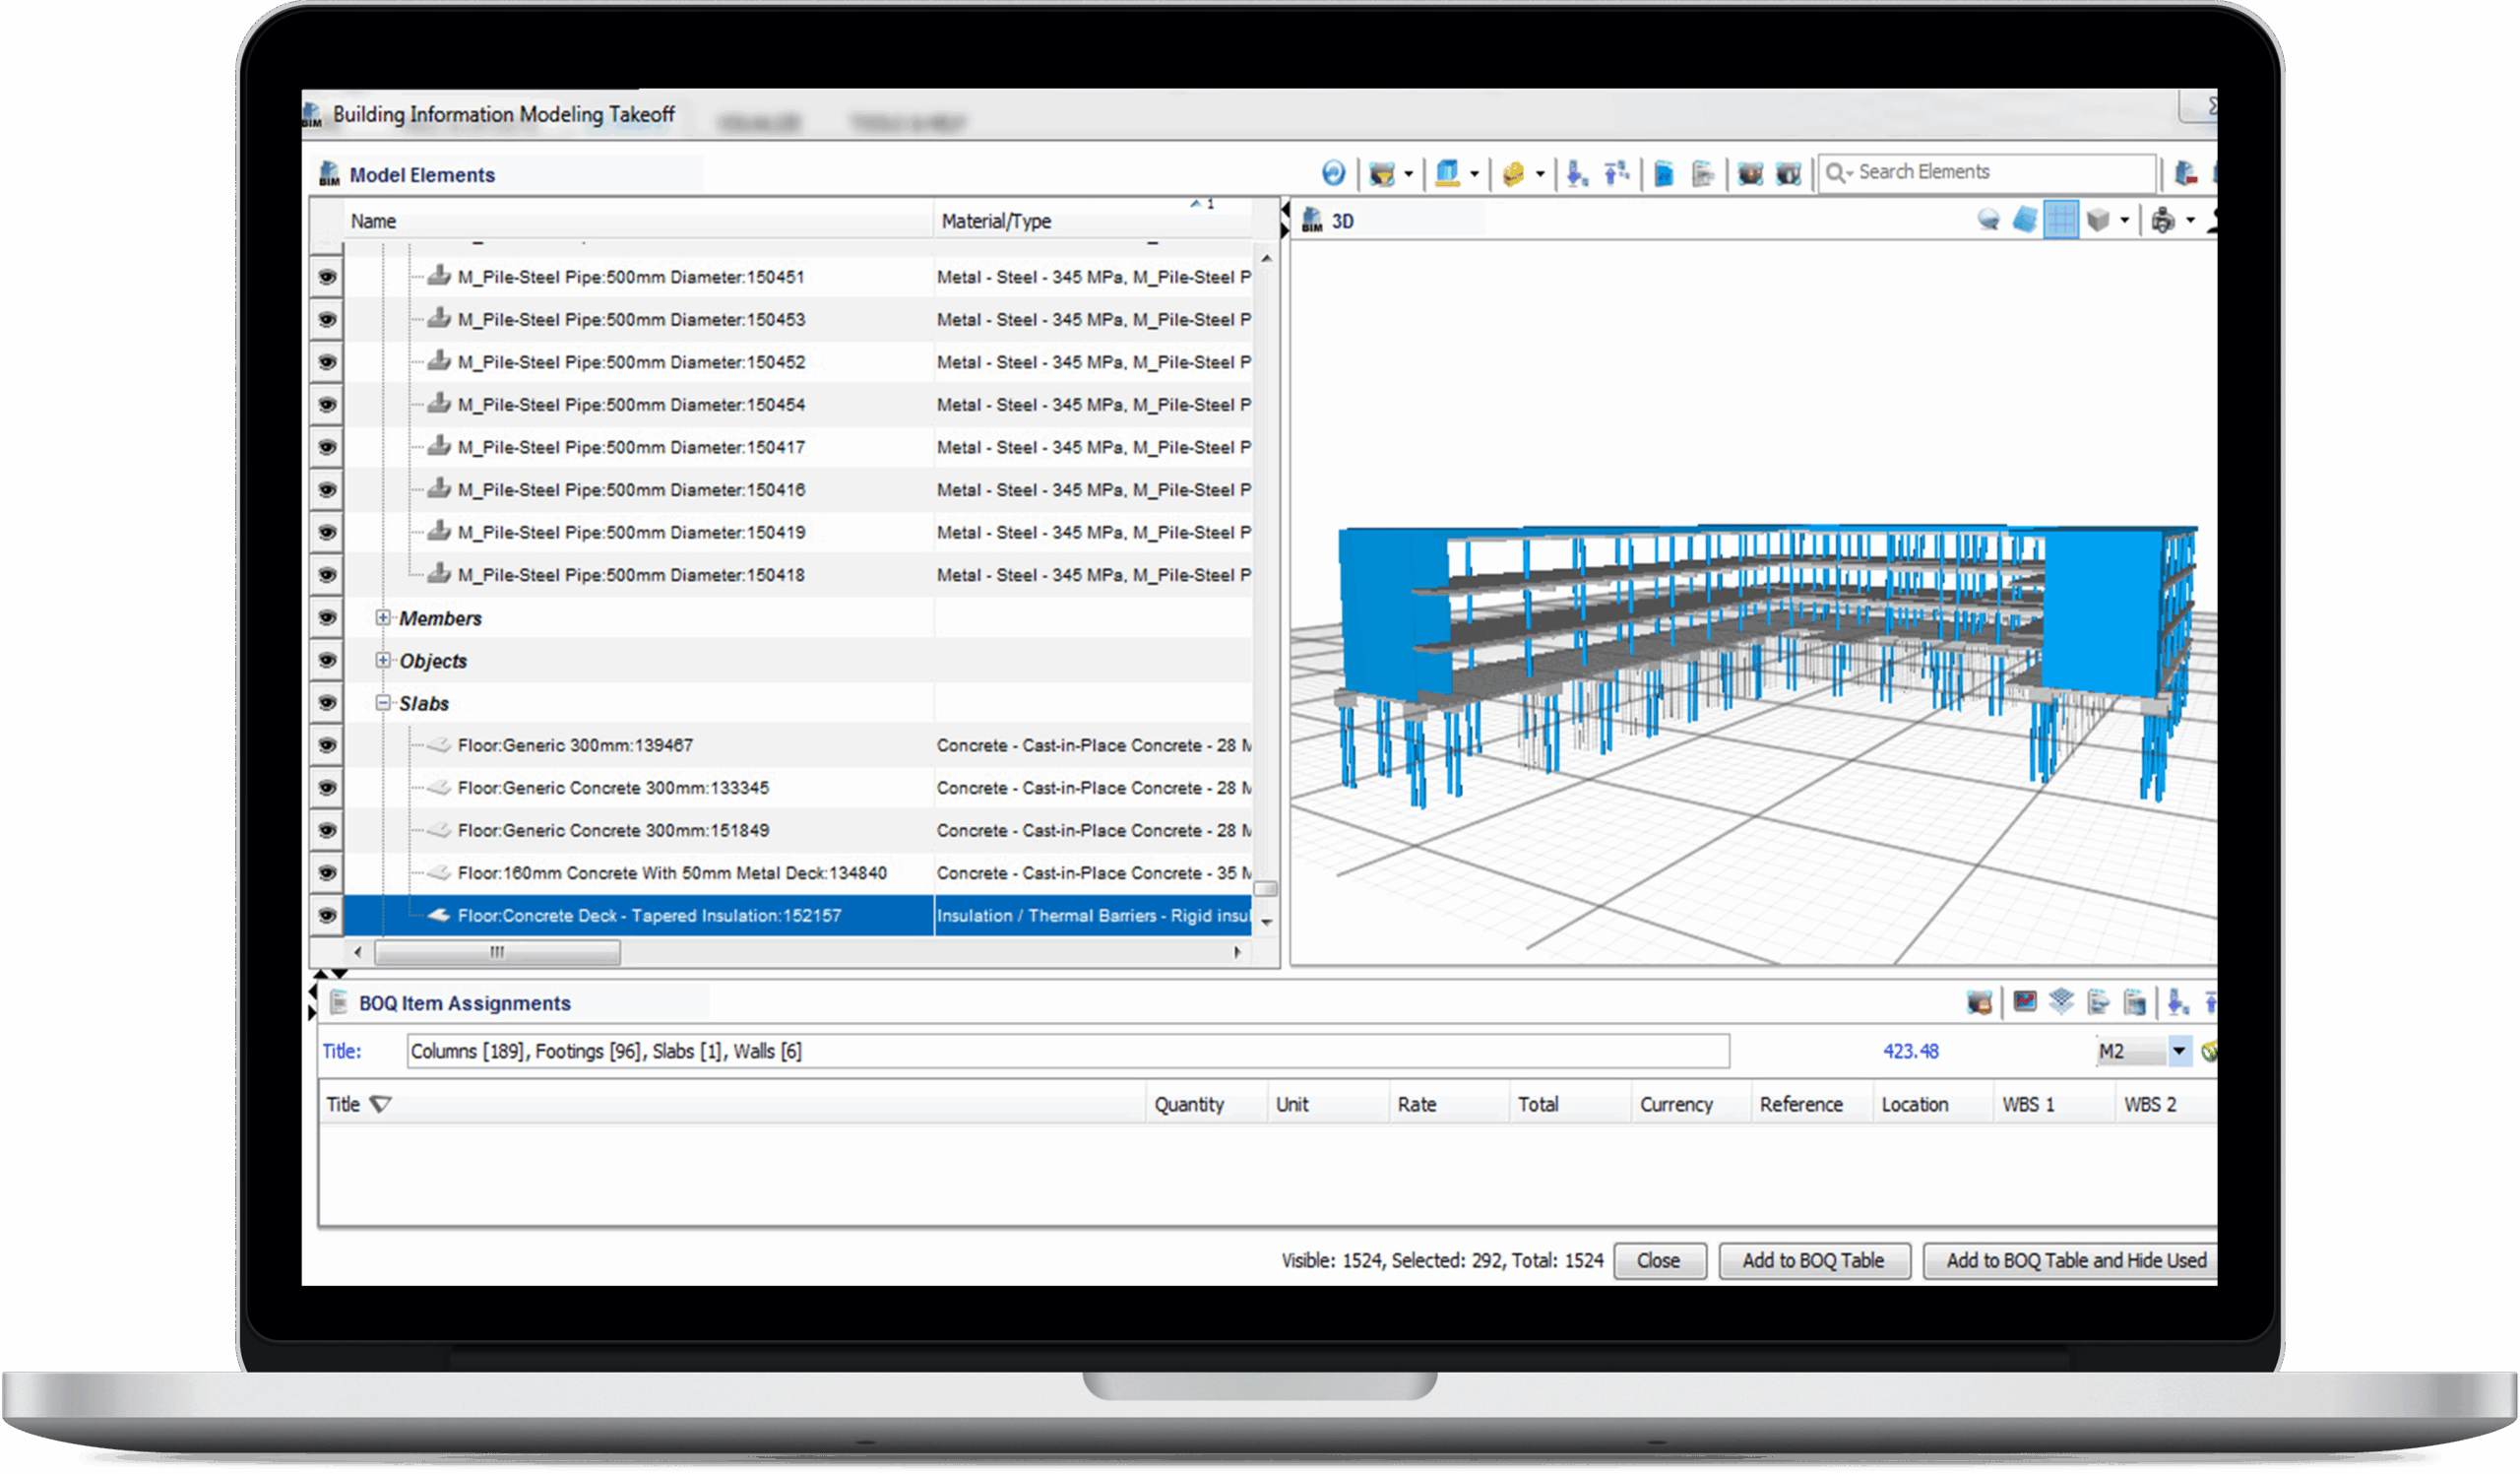Click the speech bubble icon in 3D toolbar
Screen dimensions: 2520x1474
pos(1989,220)
